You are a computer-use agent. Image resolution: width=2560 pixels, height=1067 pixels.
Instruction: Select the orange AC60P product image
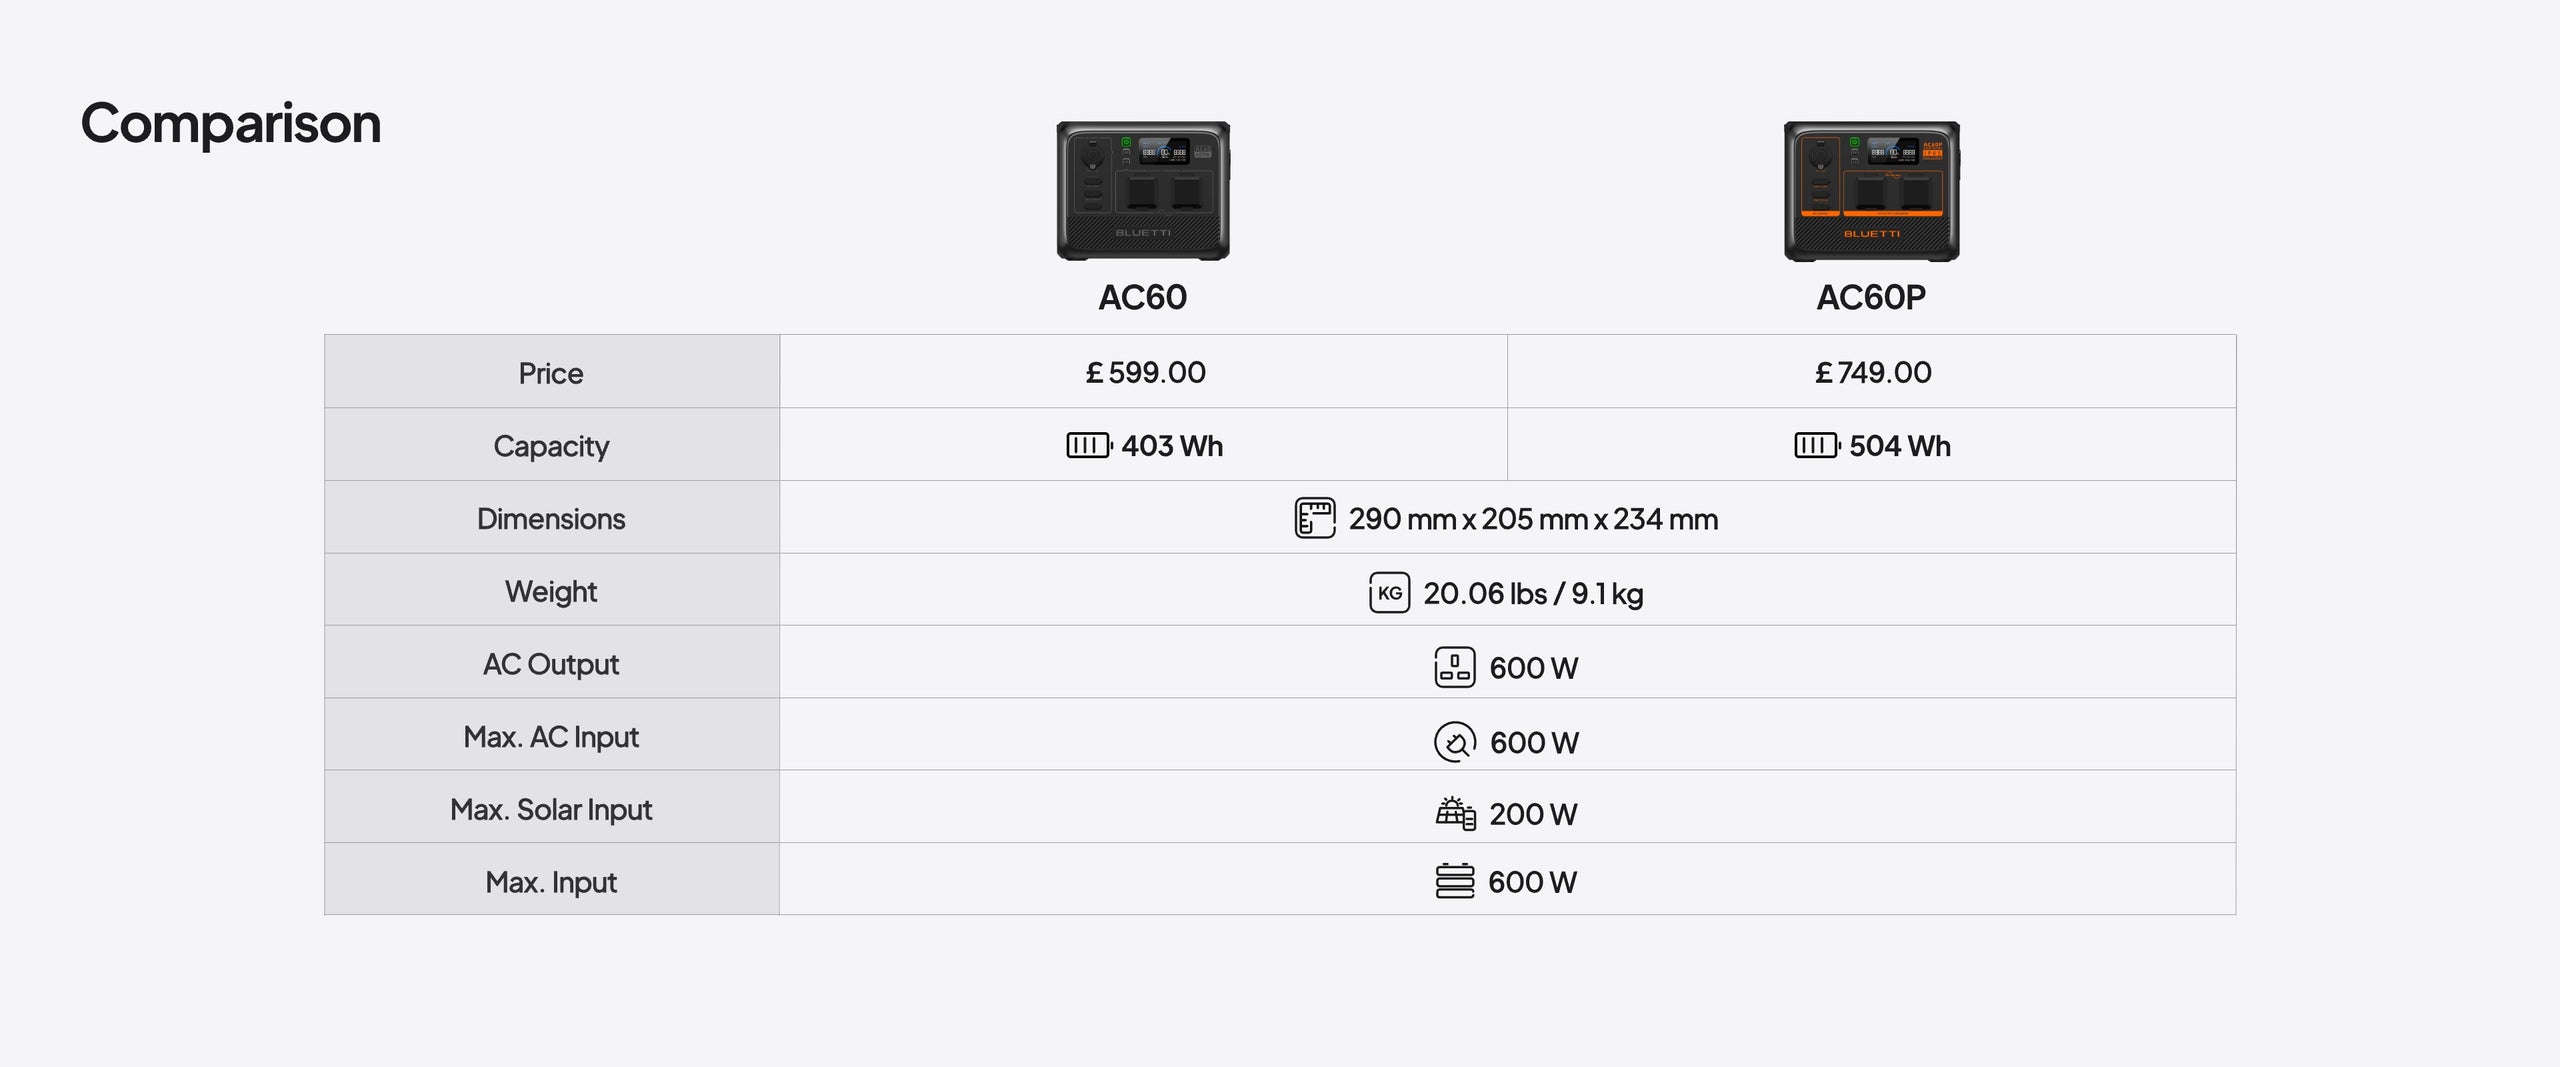(1871, 191)
